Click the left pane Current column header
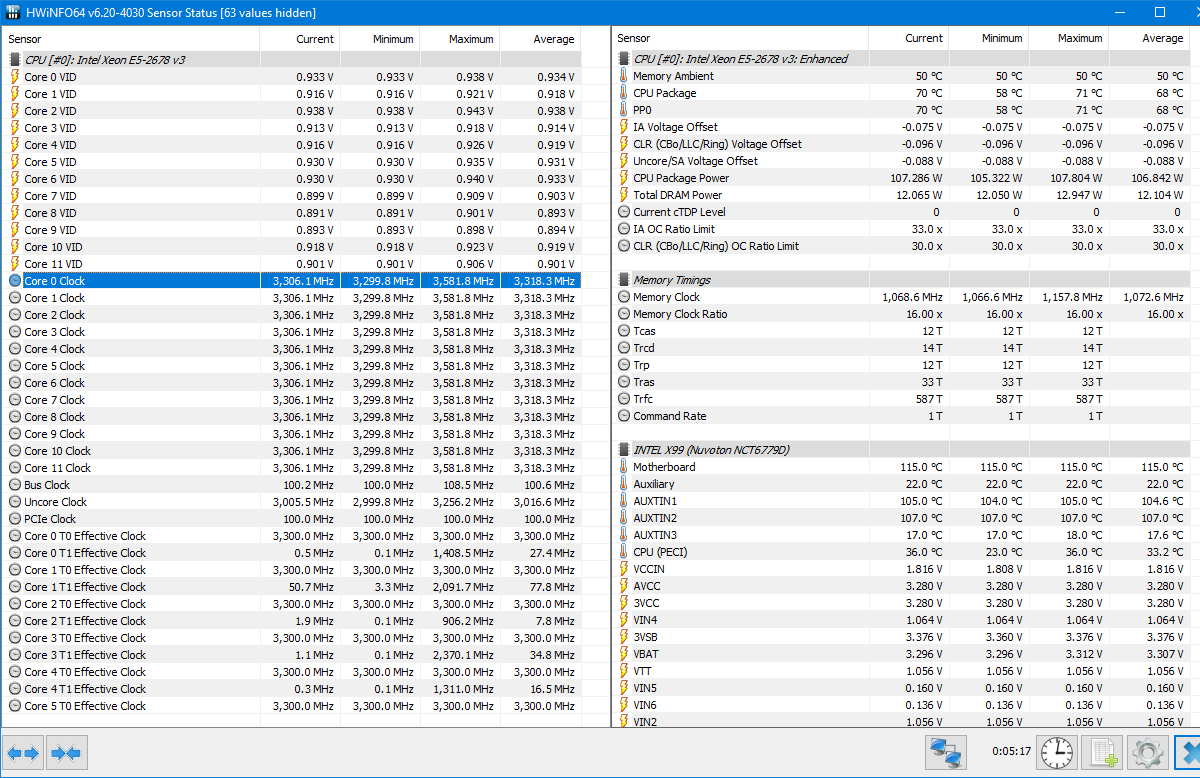 (x=300, y=39)
